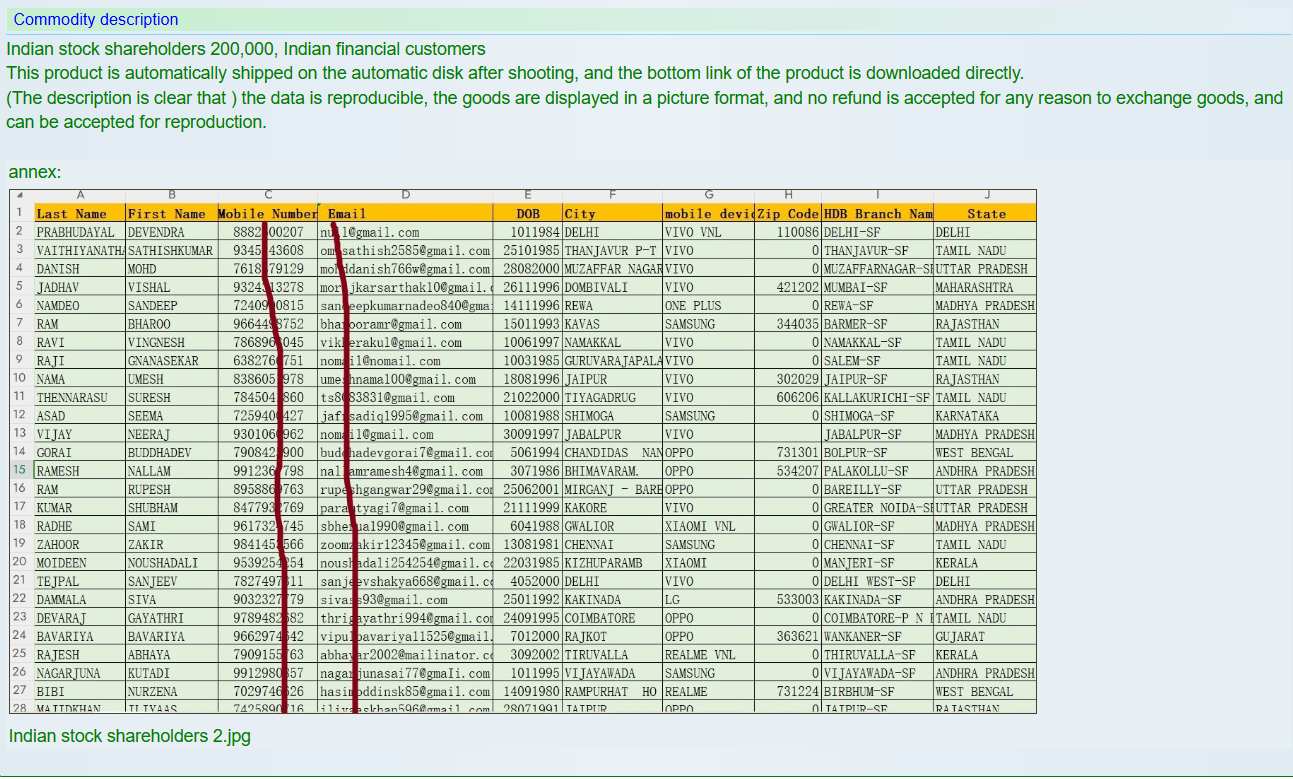Viewport: 1293px width, 779px height.
Task: Click the HDB Branch Name column header
Action: coord(877,214)
